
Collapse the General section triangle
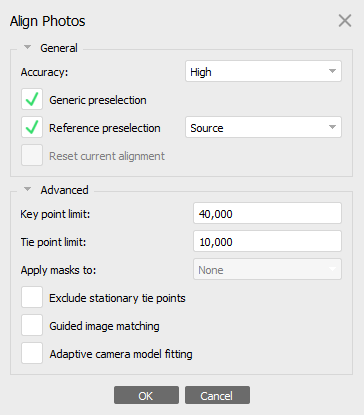tap(27, 47)
